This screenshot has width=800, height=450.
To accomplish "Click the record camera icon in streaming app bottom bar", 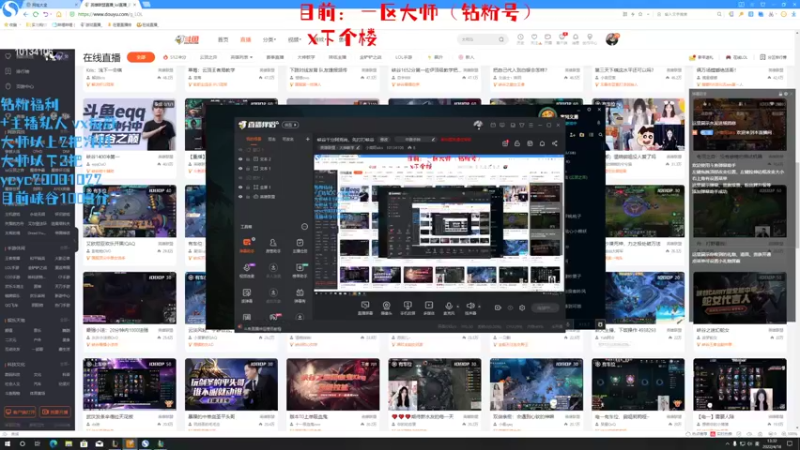I will 498,308.
